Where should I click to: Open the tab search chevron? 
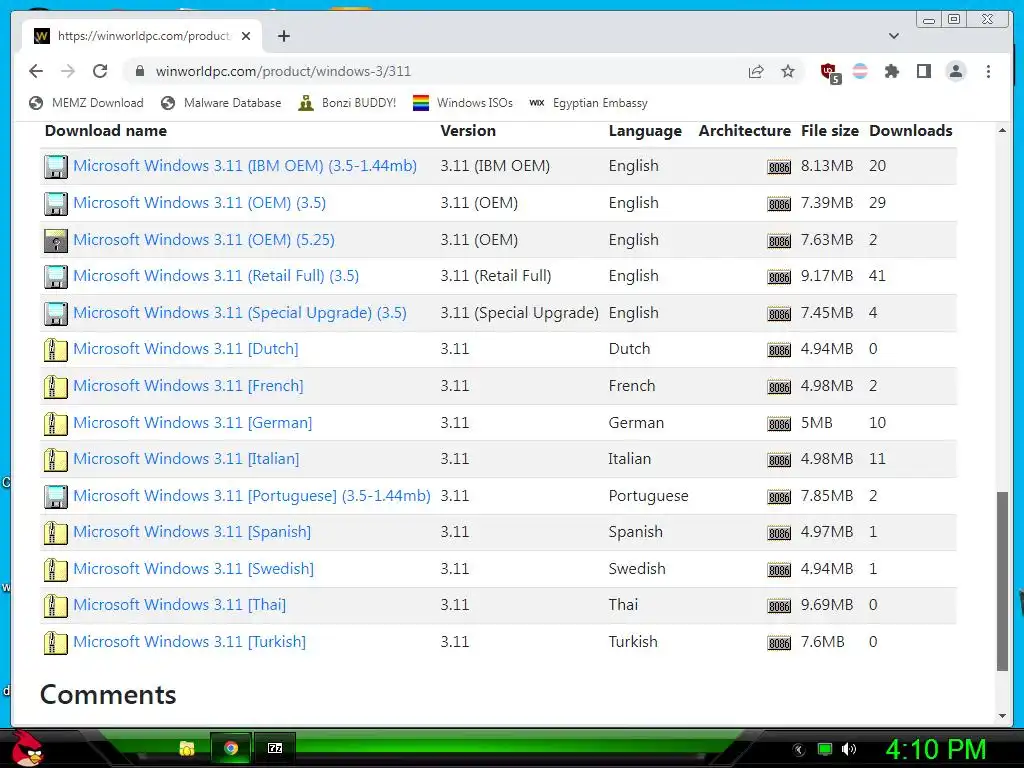point(894,36)
